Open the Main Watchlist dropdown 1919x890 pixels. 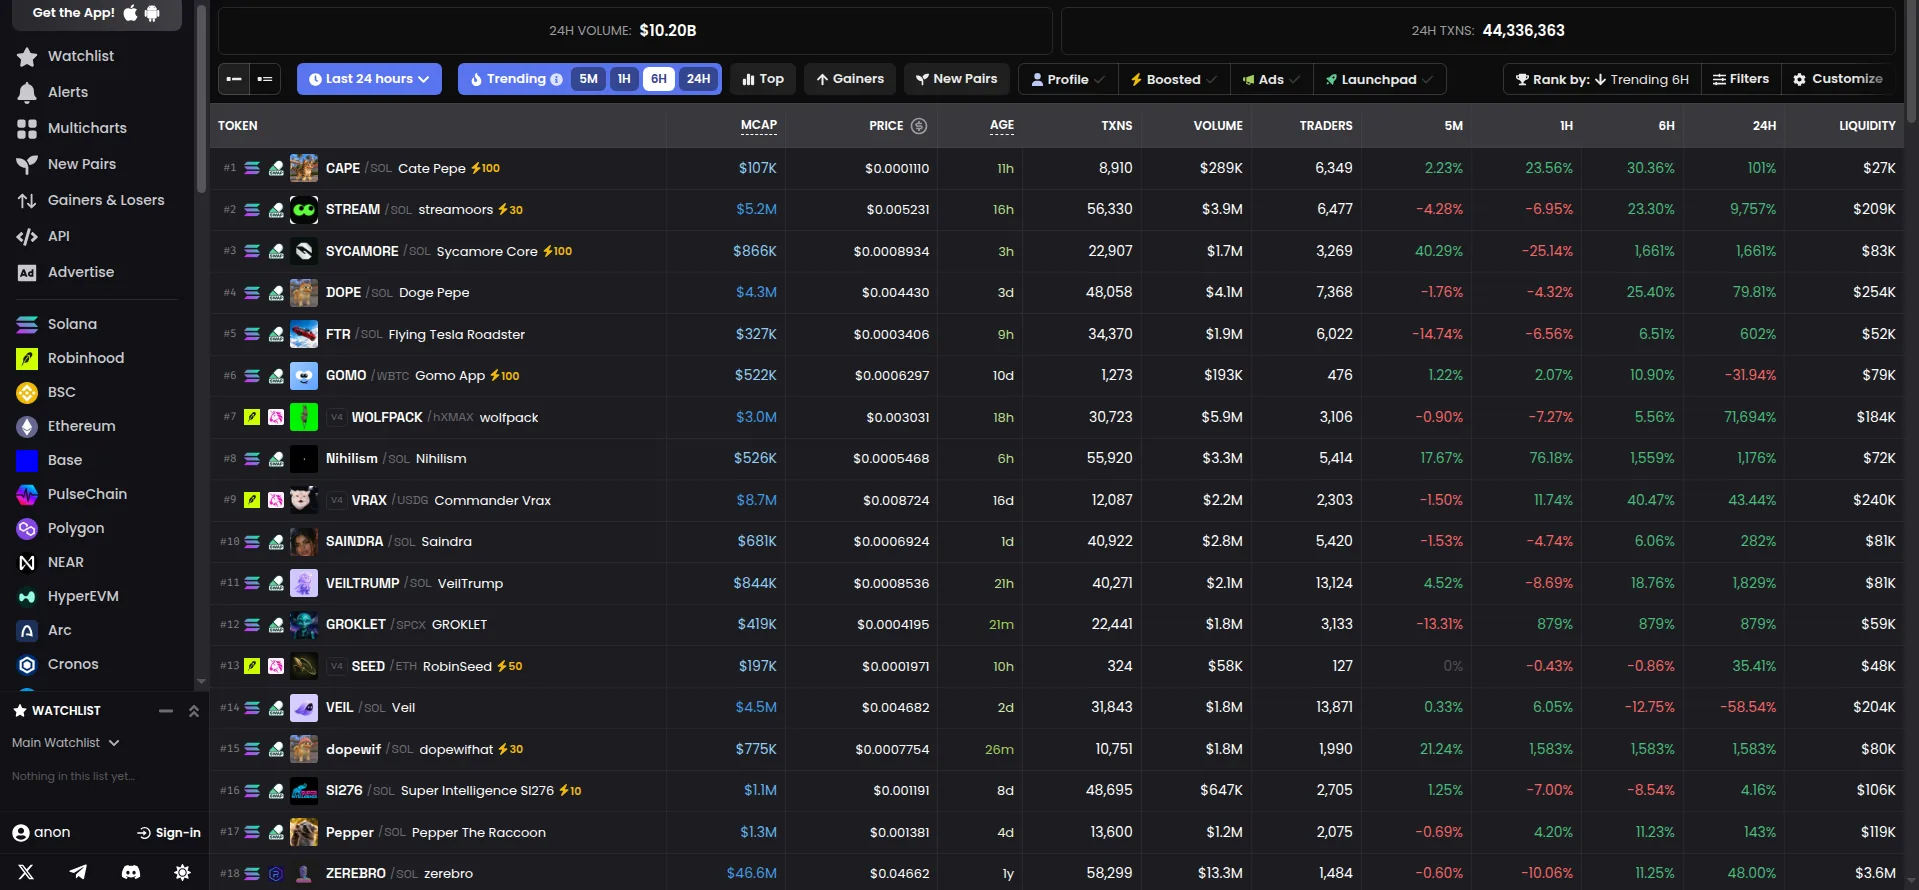[66, 743]
